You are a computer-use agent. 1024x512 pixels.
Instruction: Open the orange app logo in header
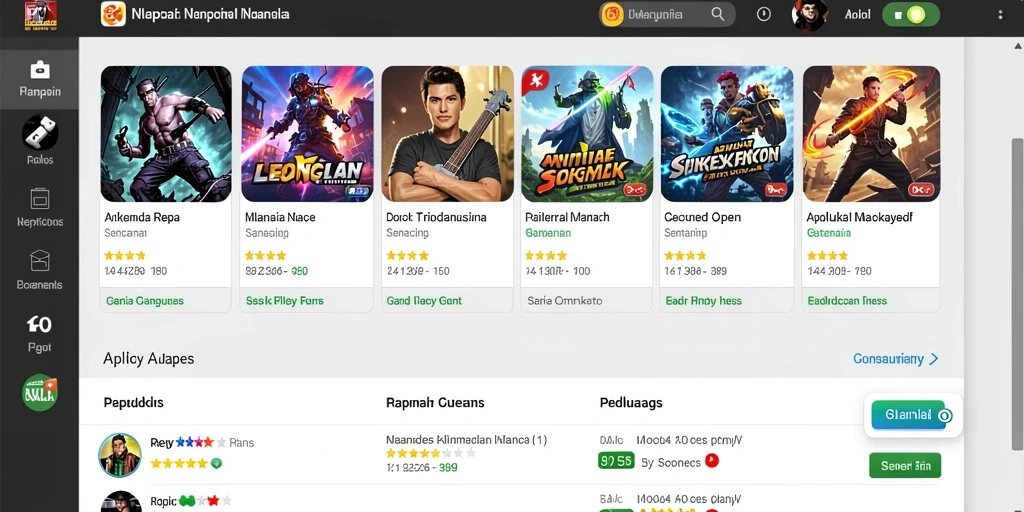coord(113,14)
